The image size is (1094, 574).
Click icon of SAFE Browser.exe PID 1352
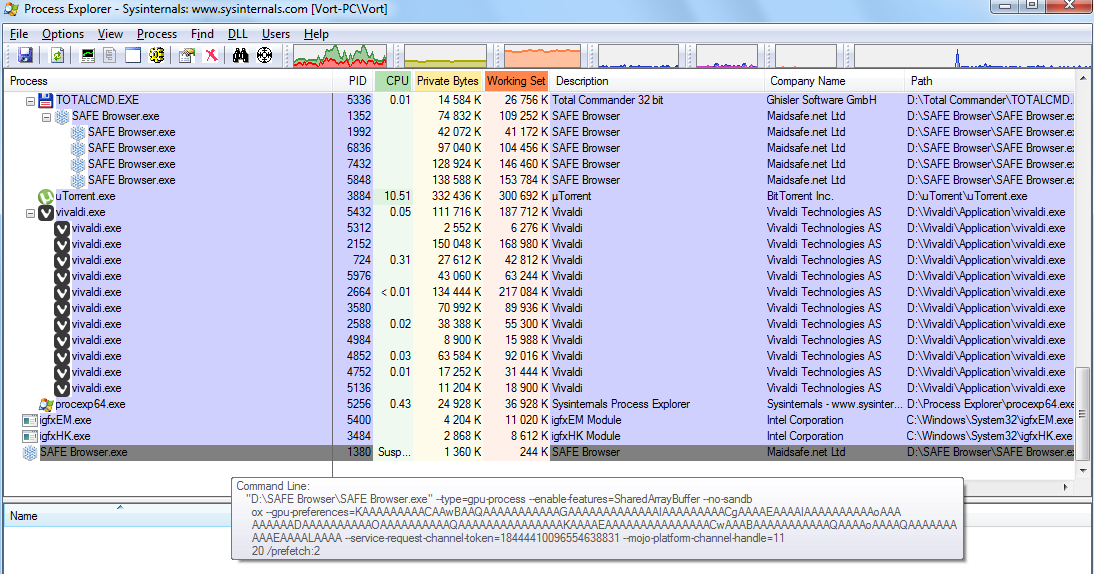point(62,116)
